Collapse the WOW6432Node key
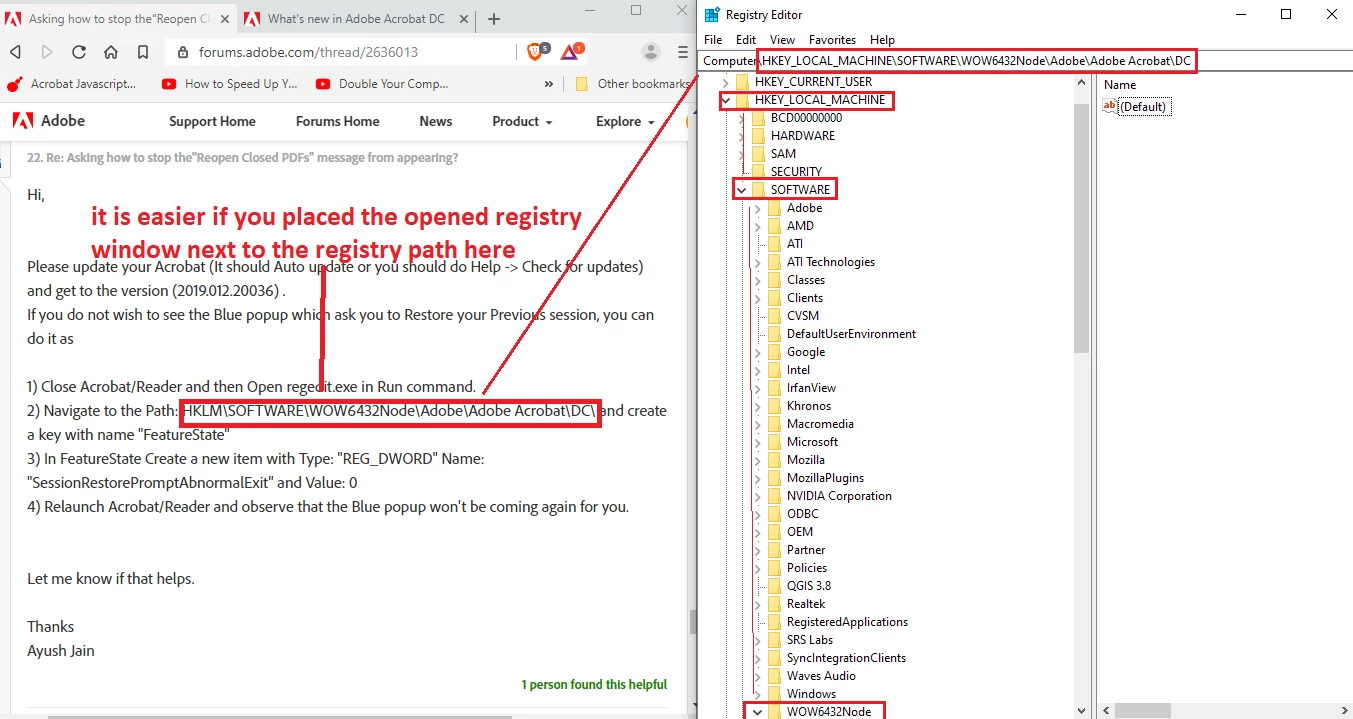Image resolution: width=1353 pixels, height=719 pixels. [757, 712]
